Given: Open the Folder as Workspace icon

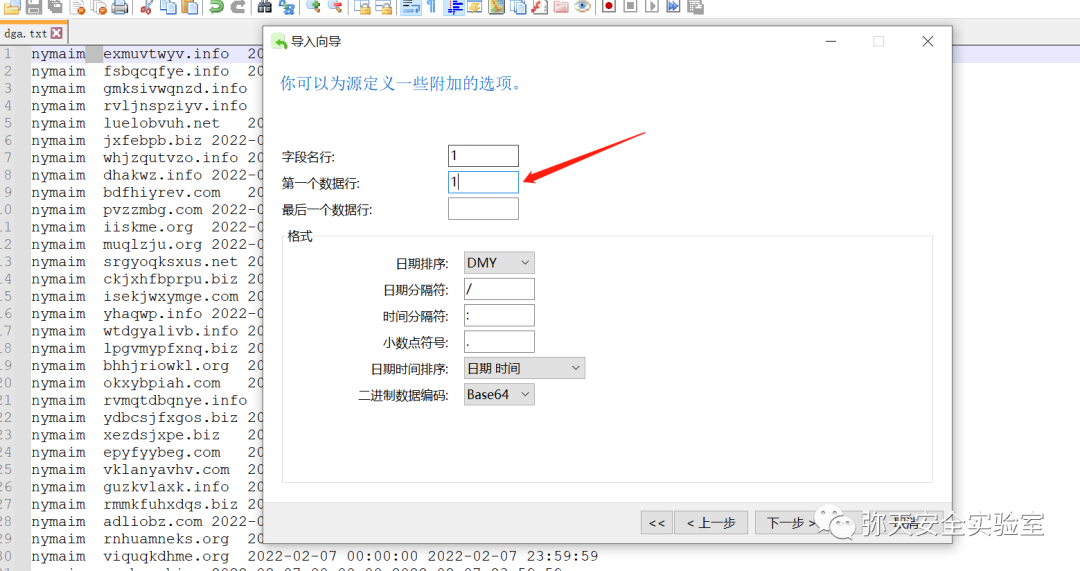Looking at the screenshot, I should pos(561,7).
